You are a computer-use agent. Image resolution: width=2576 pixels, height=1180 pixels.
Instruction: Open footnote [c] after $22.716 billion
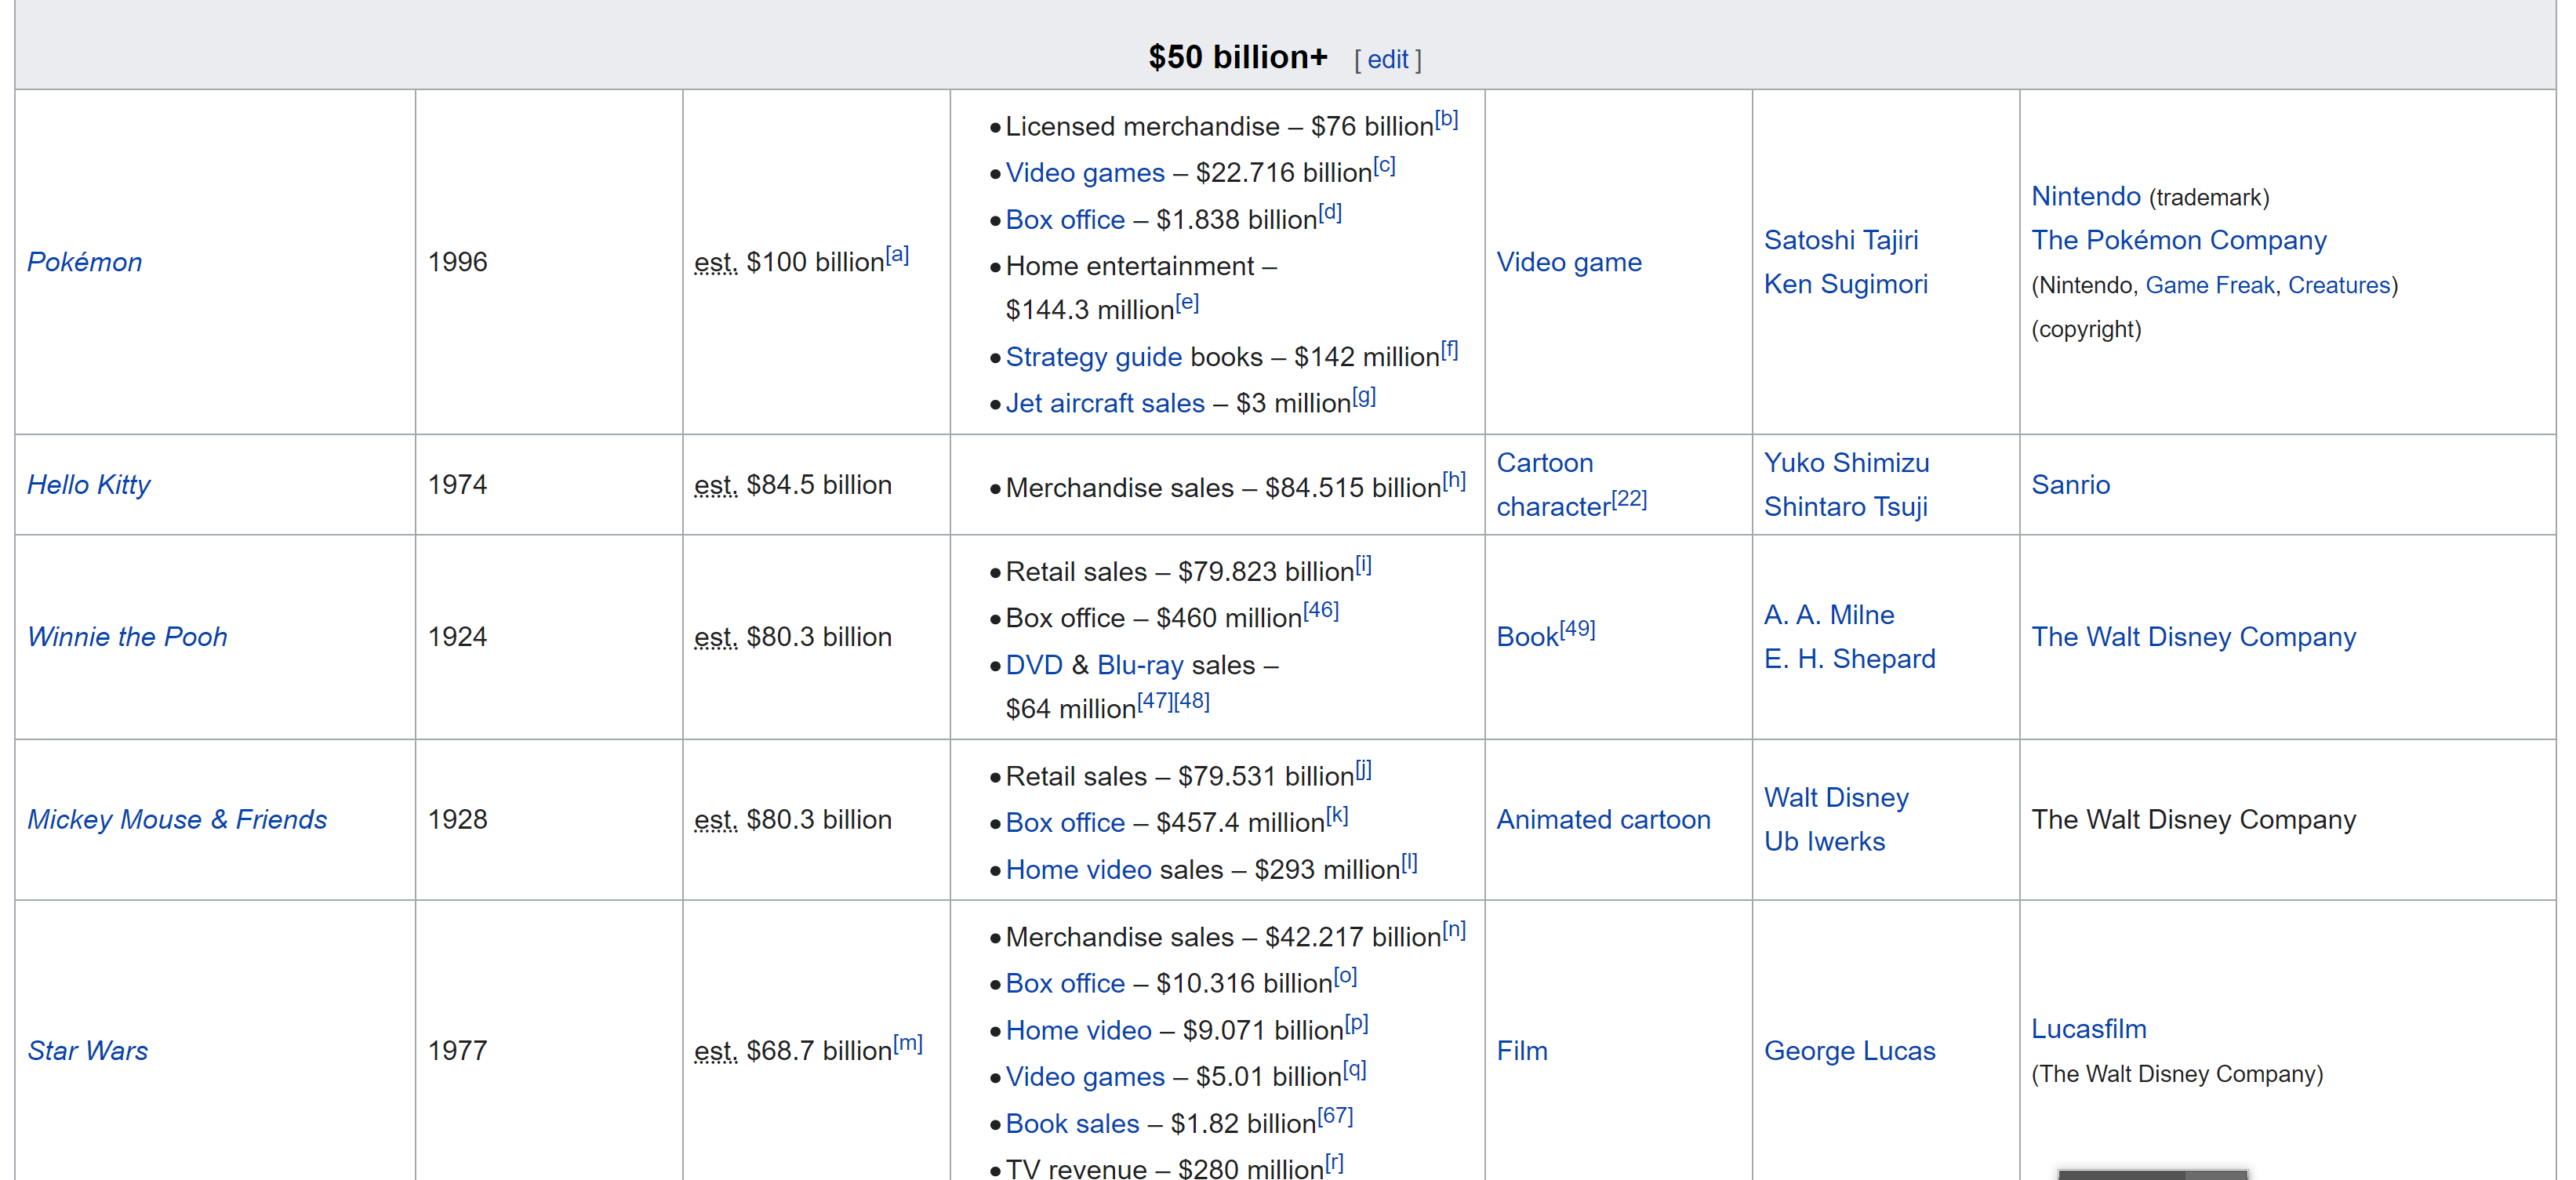click(x=1384, y=165)
